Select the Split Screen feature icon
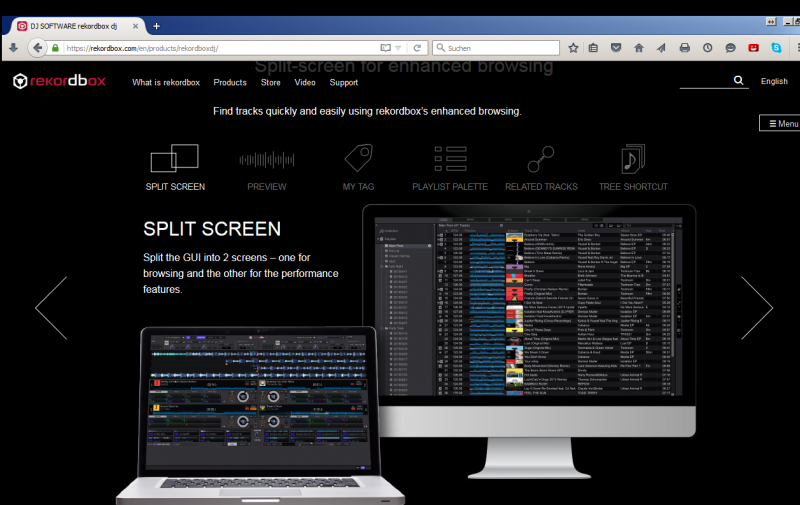 (x=174, y=158)
